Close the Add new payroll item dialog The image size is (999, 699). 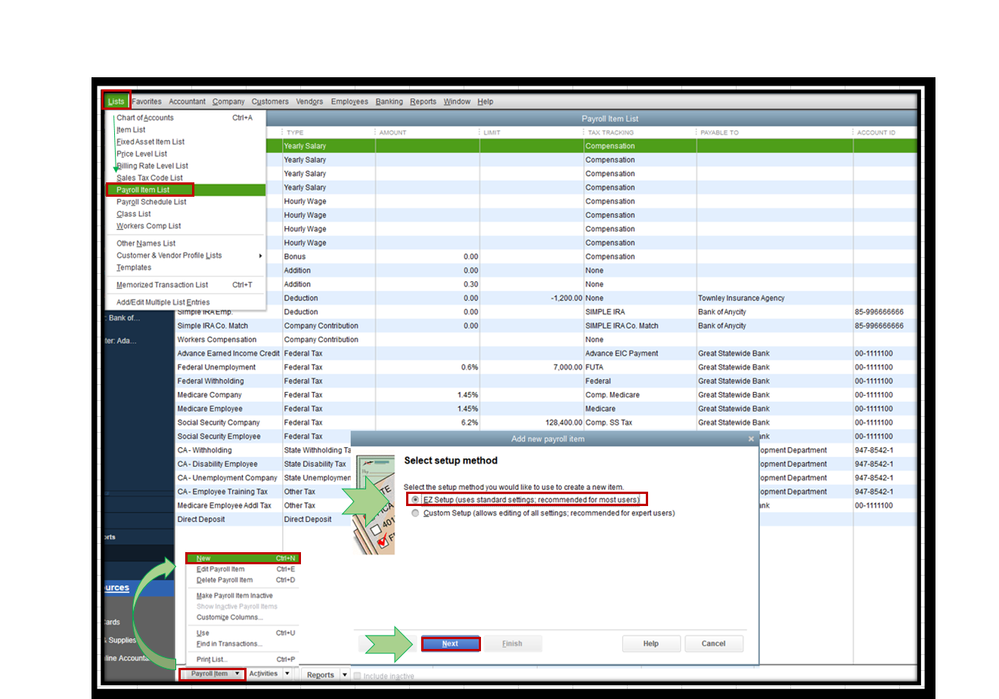click(x=751, y=439)
